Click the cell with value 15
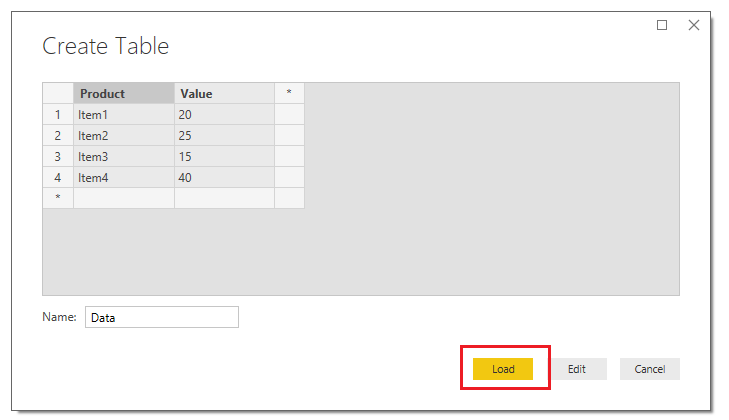 tap(225, 156)
